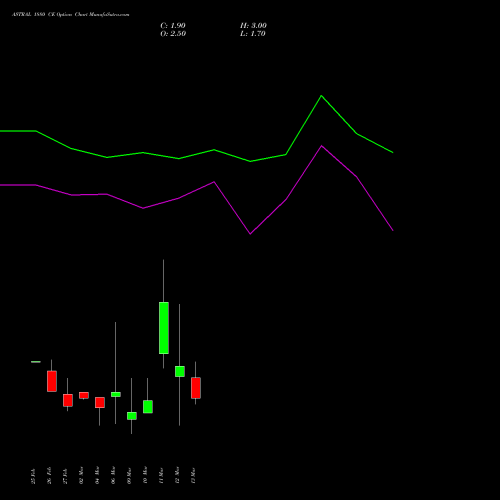500x500 pixels.
Task: Click the purple indicator line's lowest dip
Action: point(250,234)
